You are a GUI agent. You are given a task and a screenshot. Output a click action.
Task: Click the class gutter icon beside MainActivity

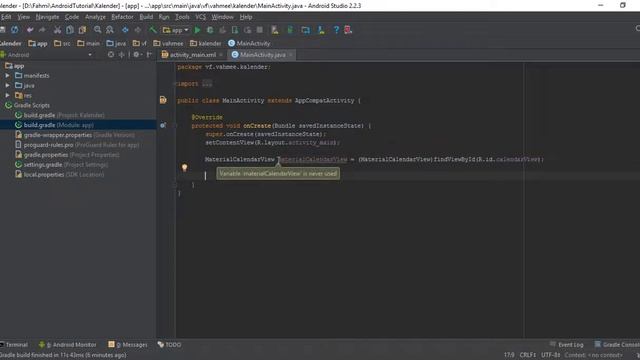[163, 100]
